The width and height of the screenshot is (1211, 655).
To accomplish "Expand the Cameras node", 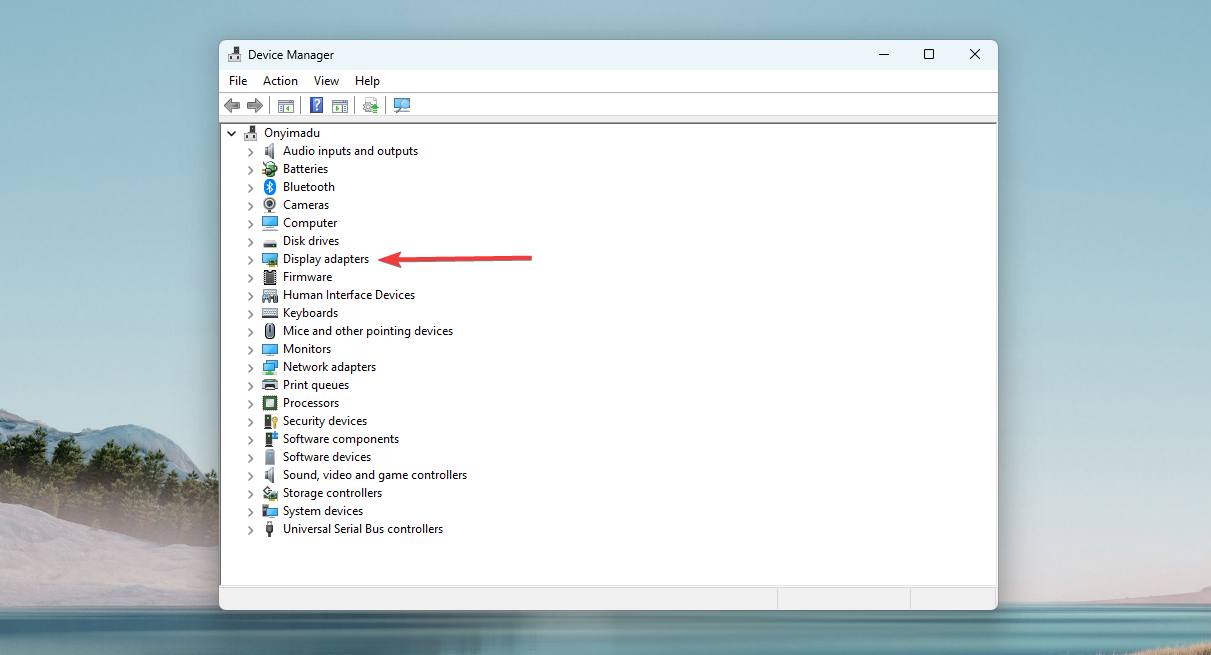I will click(250, 205).
